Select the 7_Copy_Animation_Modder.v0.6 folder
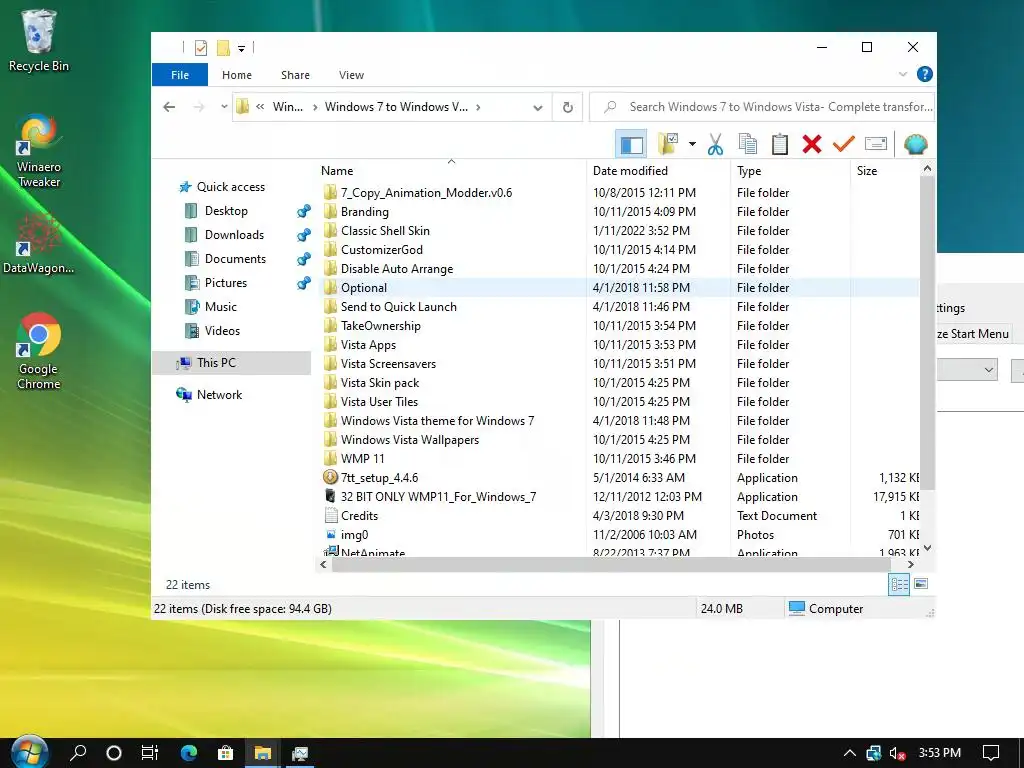Image resolution: width=1024 pixels, height=768 pixels. pos(426,193)
